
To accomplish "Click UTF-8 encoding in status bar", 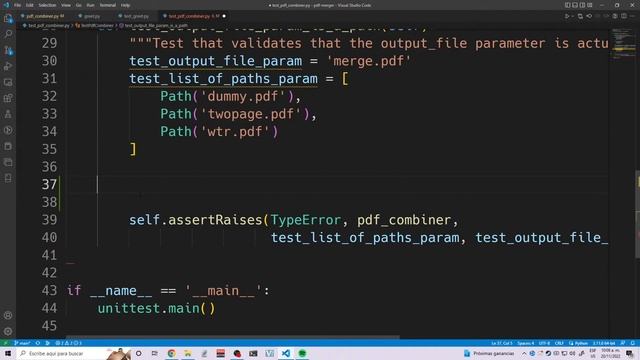I will (544, 343).
